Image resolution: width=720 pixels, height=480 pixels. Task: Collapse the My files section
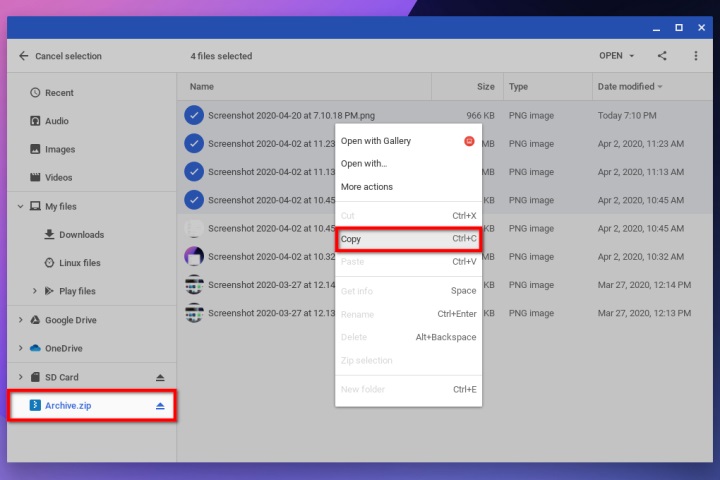(x=20, y=207)
